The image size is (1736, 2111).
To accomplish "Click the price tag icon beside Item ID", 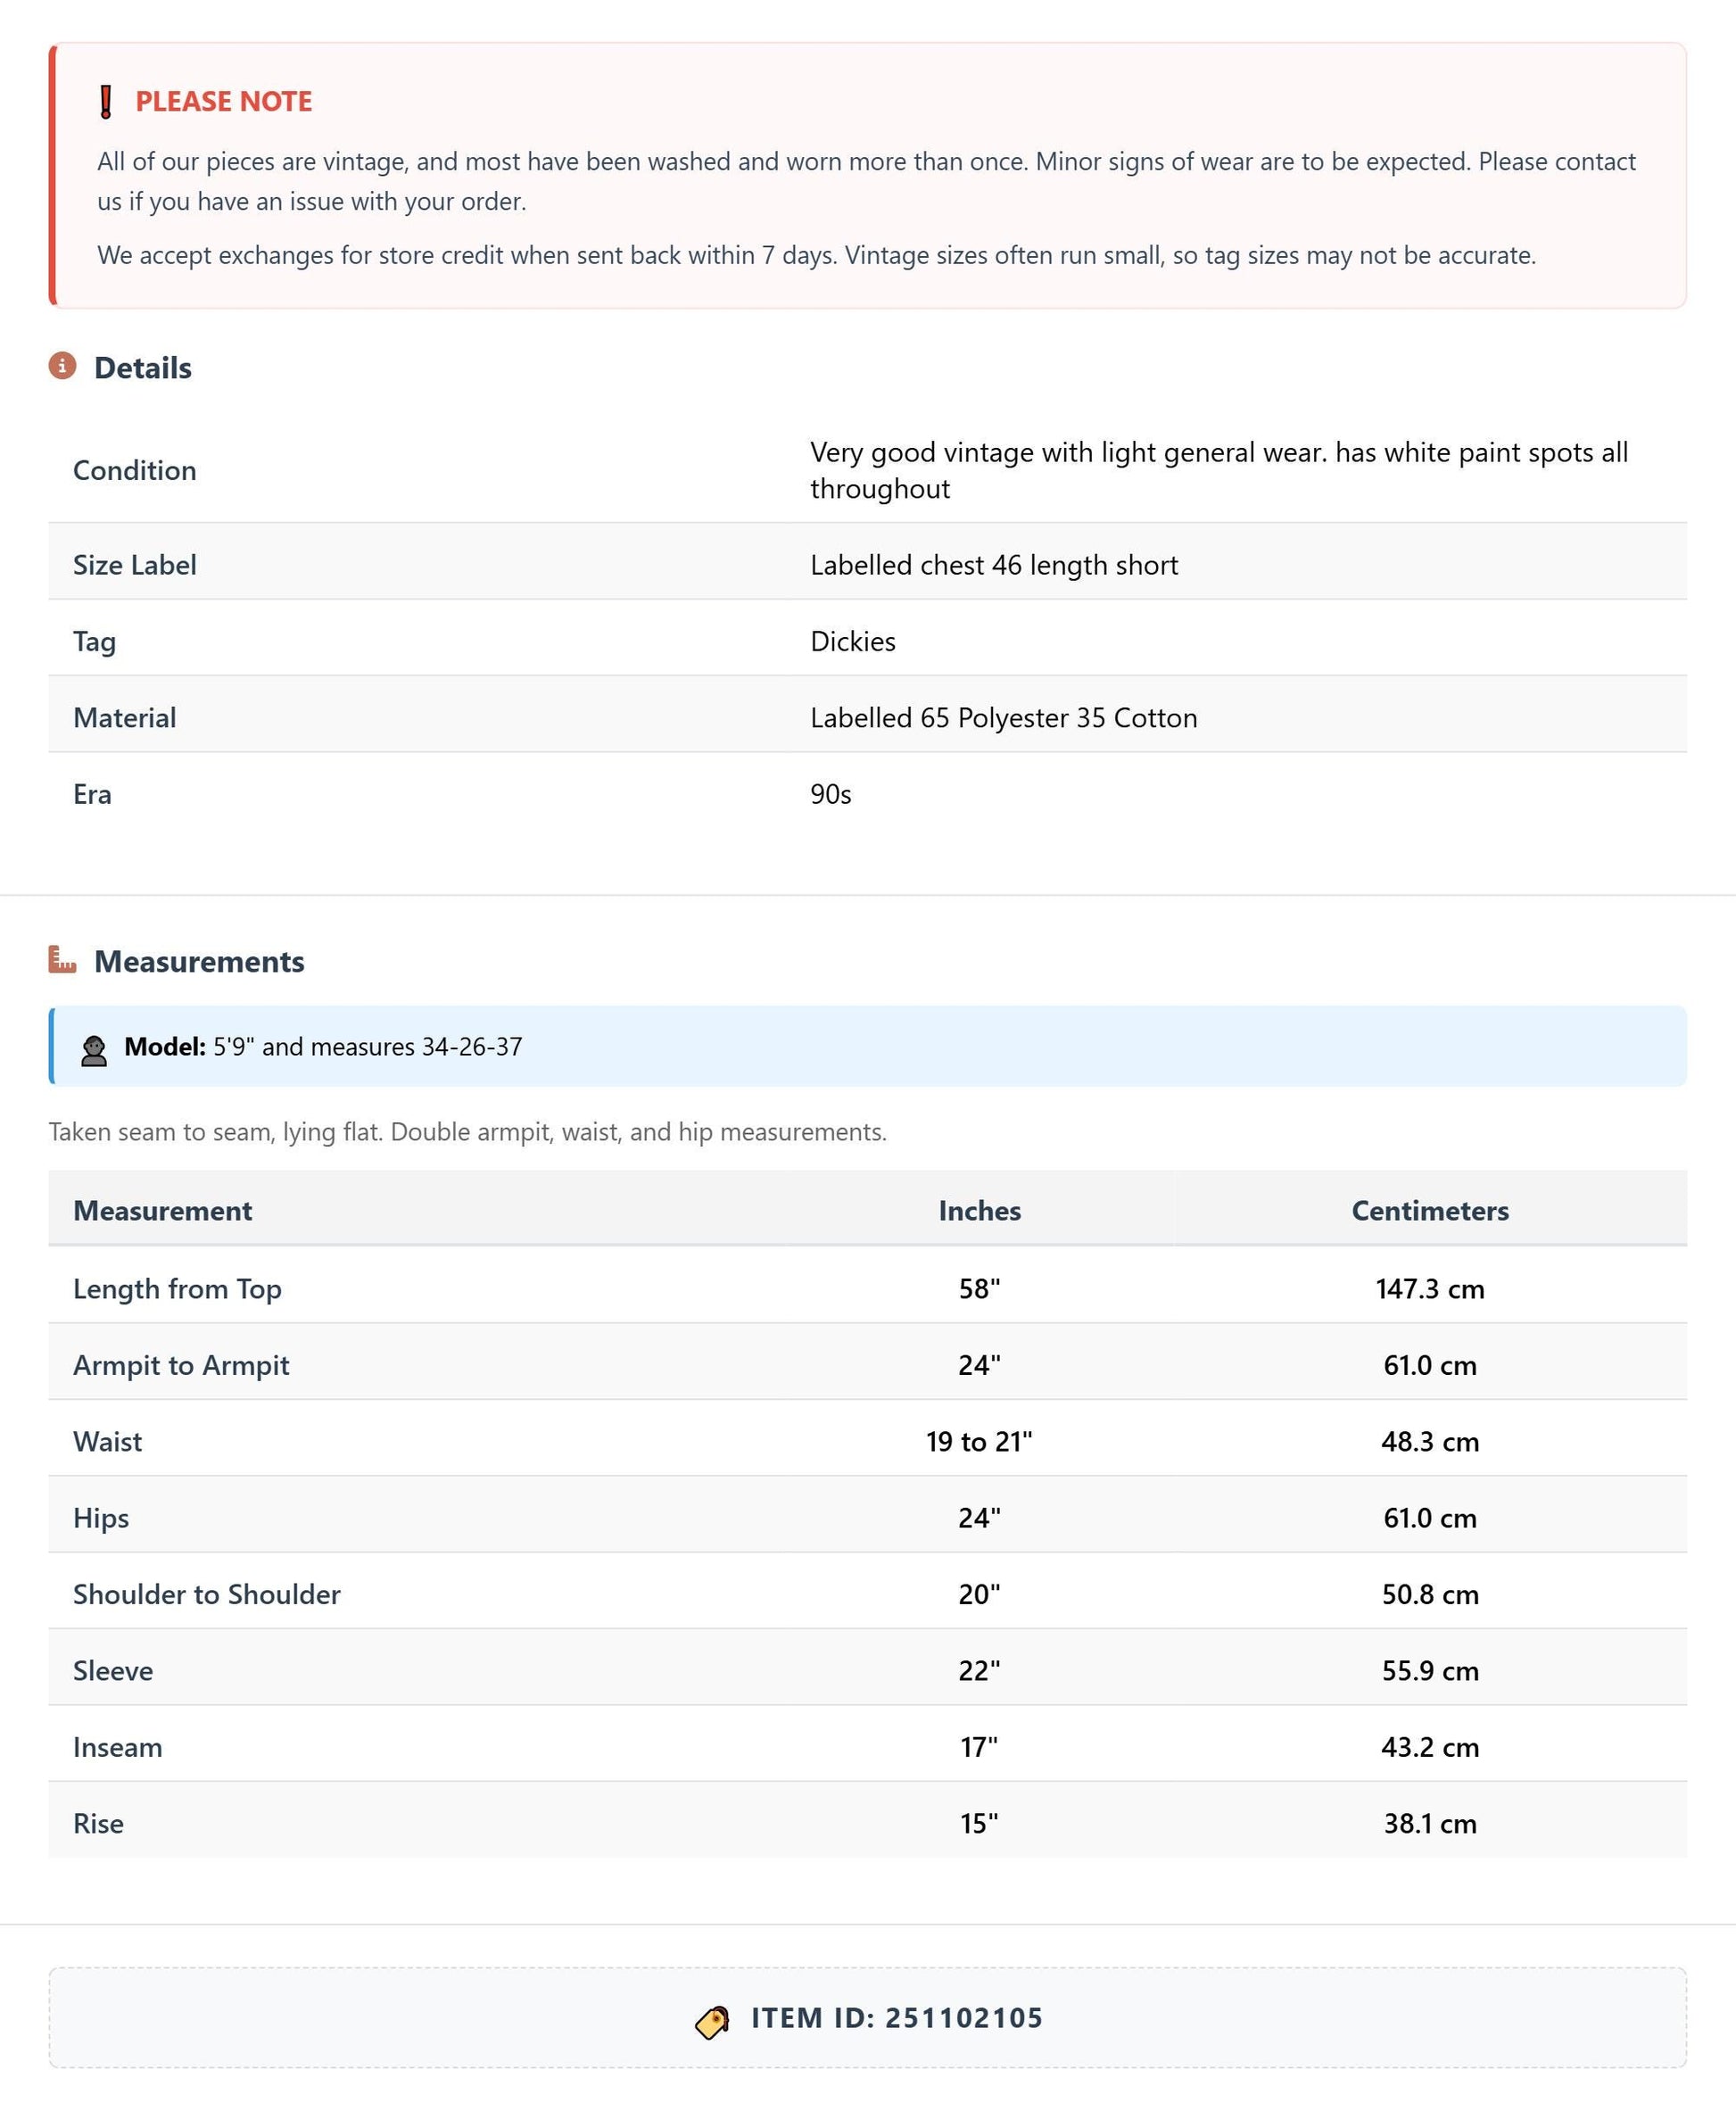I will [712, 2022].
